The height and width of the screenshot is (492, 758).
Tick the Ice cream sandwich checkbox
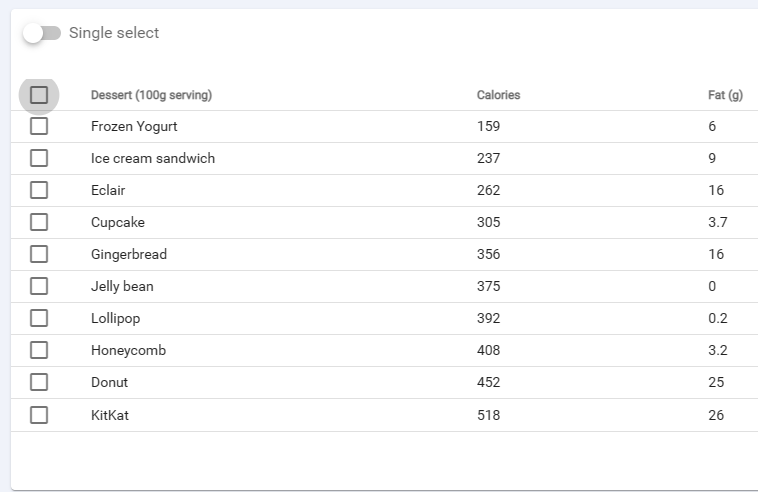point(39,158)
